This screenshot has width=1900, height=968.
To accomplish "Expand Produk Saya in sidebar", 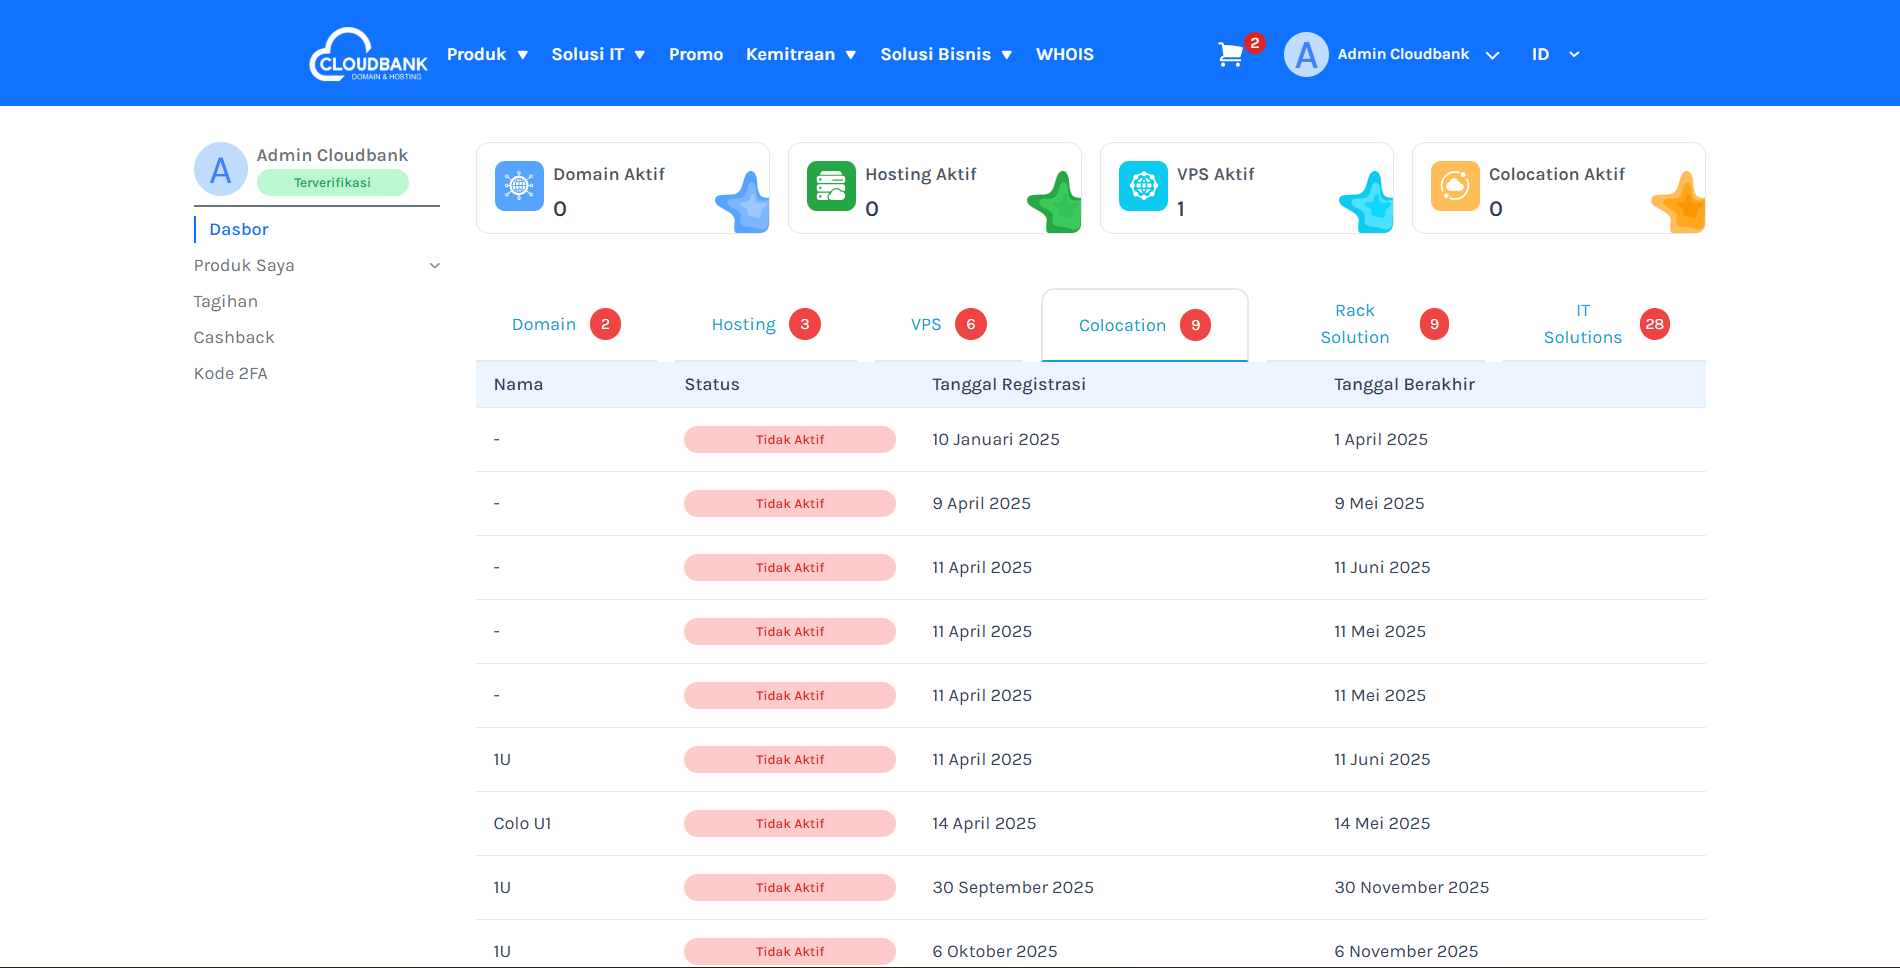I will (316, 266).
